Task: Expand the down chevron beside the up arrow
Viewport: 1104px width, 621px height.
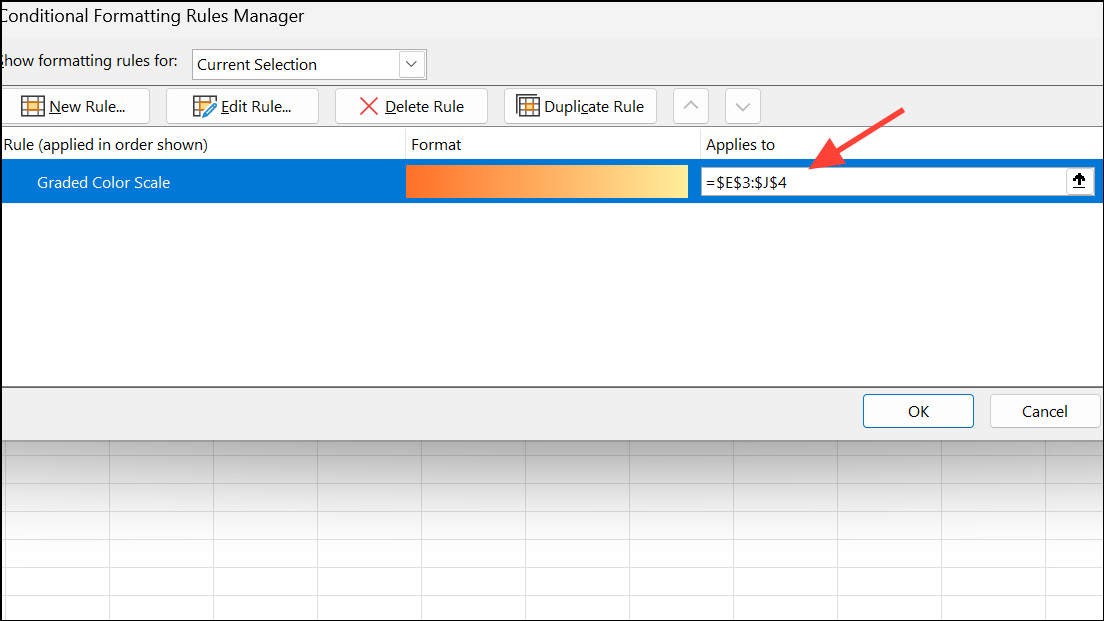Action: (x=742, y=105)
